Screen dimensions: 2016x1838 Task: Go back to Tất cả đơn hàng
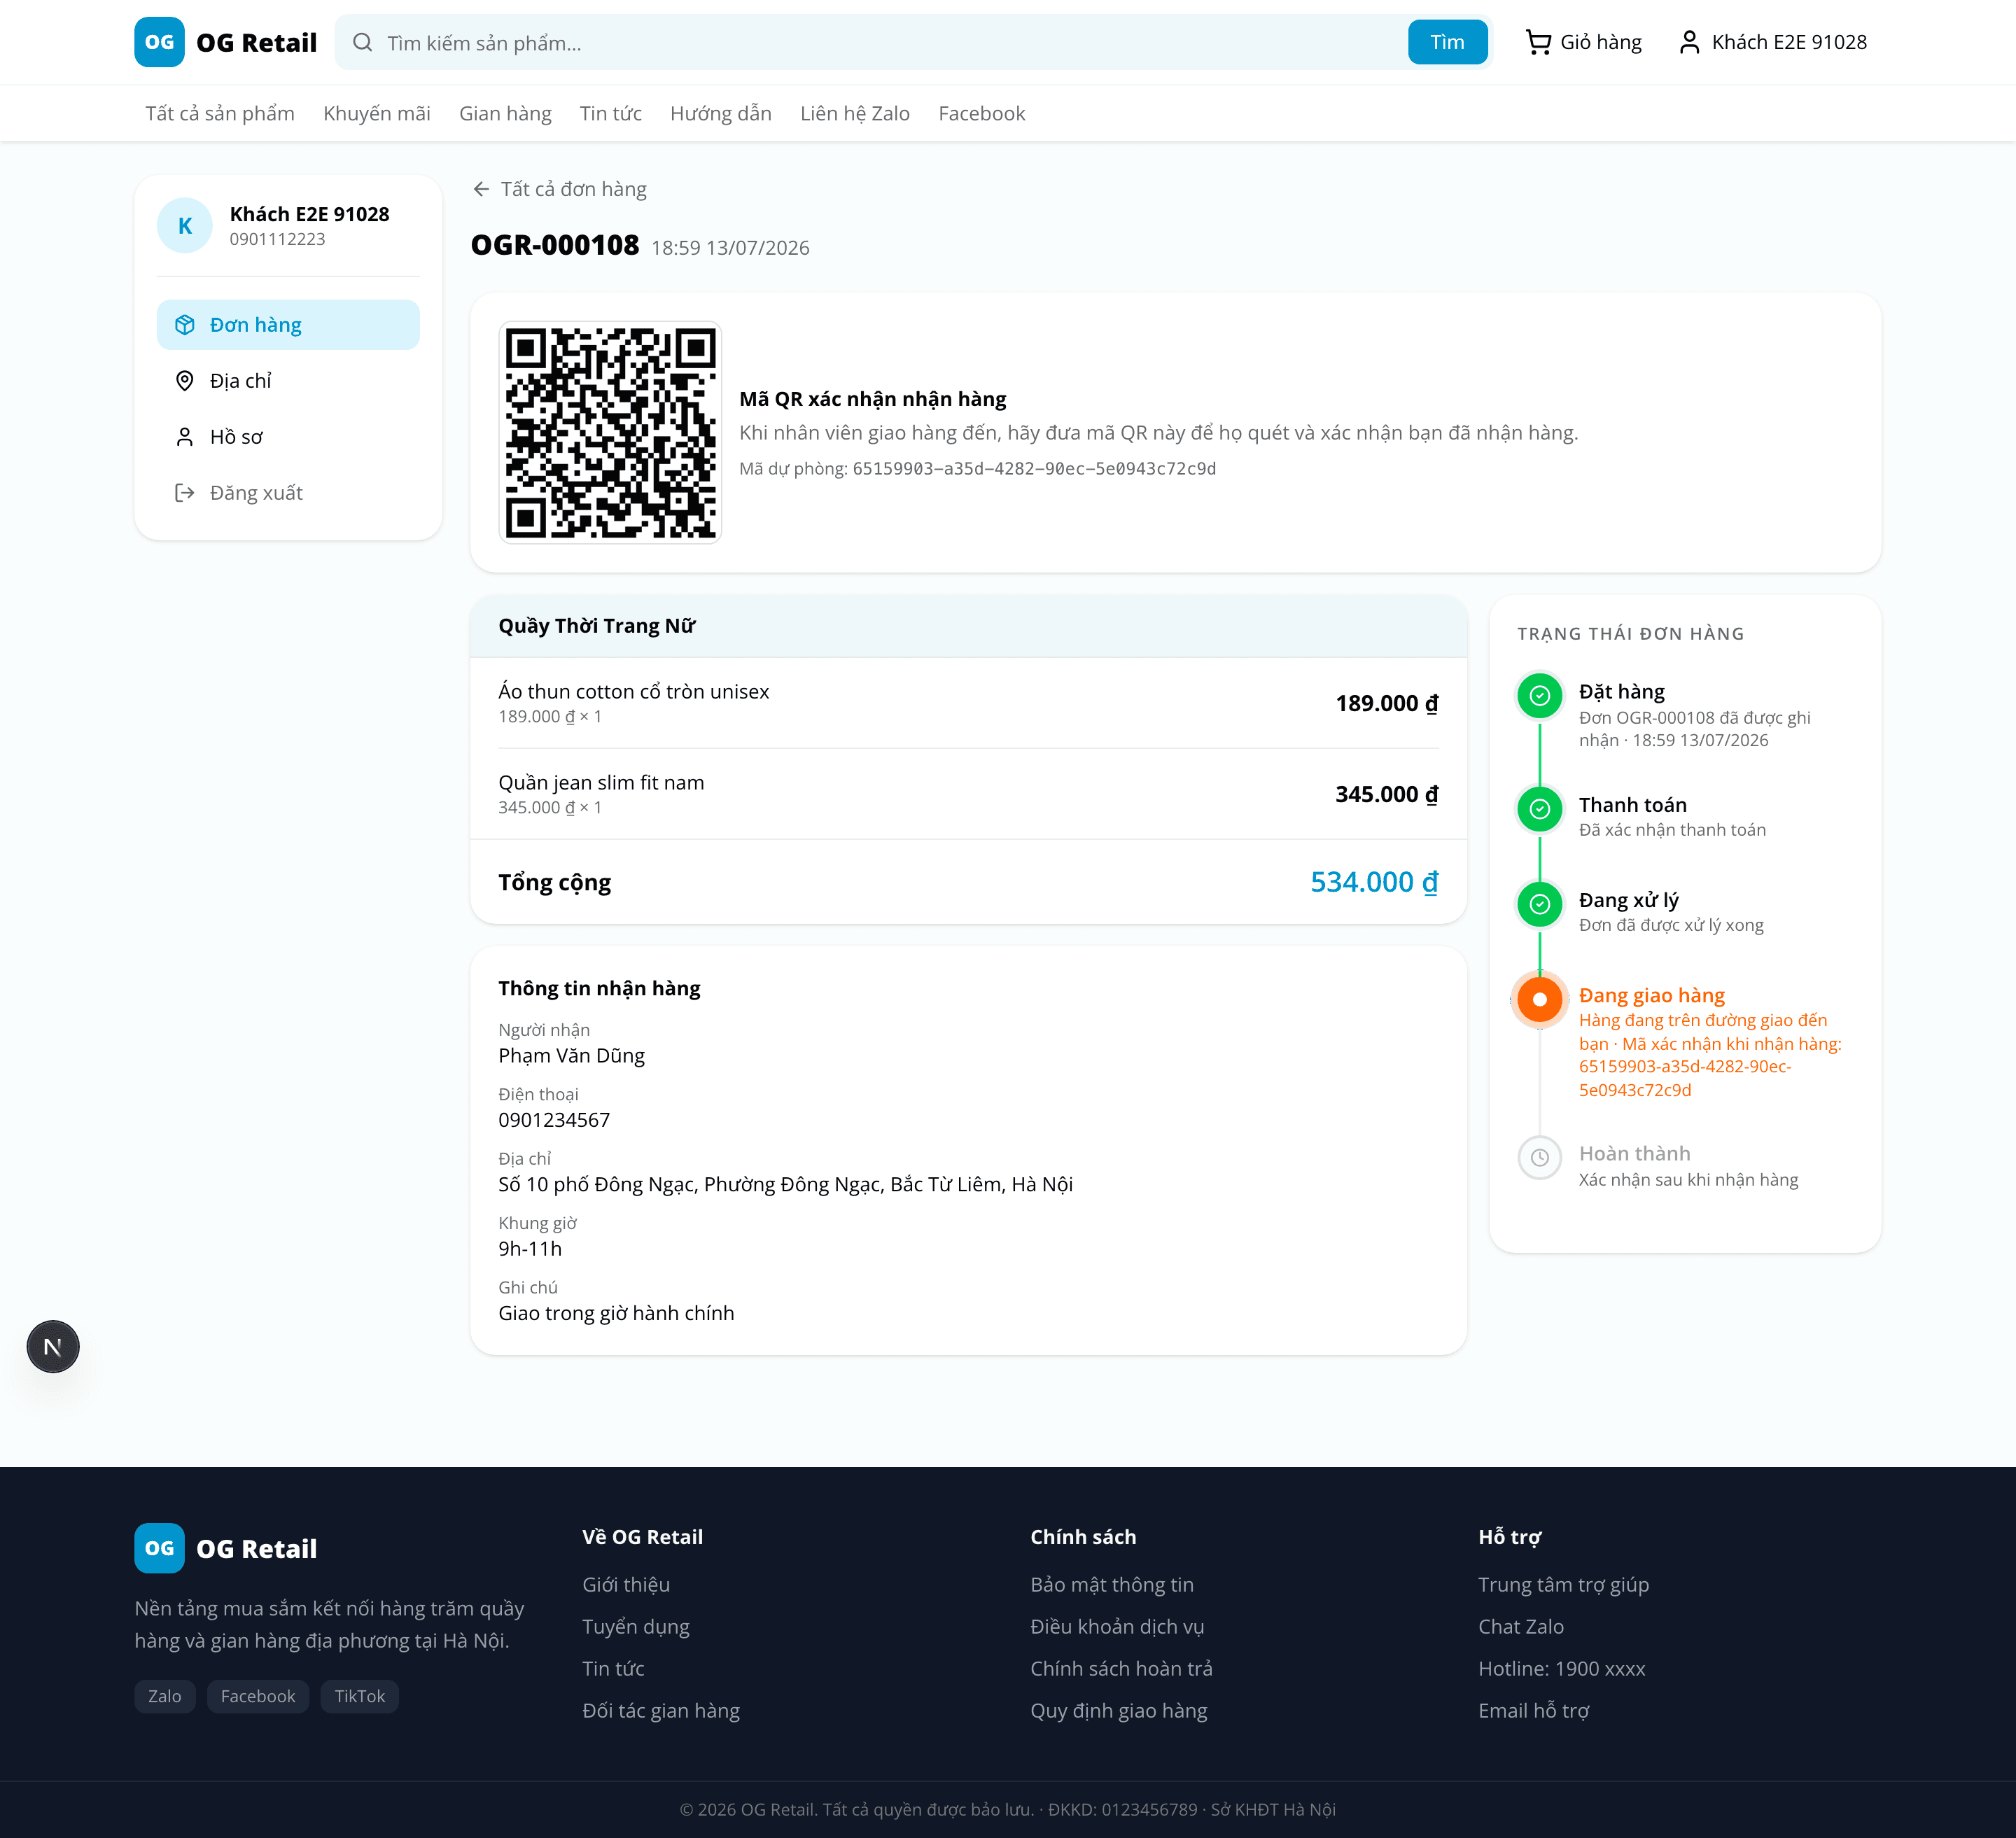click(x=559, y=189)
